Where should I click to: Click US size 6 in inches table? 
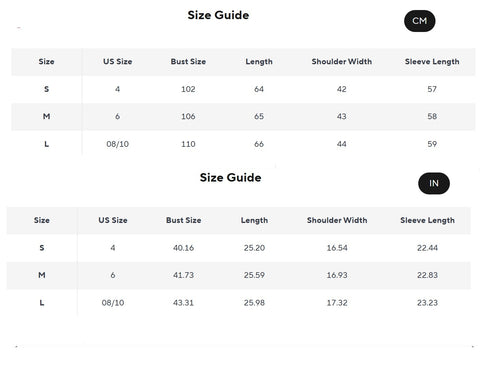tap(113, 275)
